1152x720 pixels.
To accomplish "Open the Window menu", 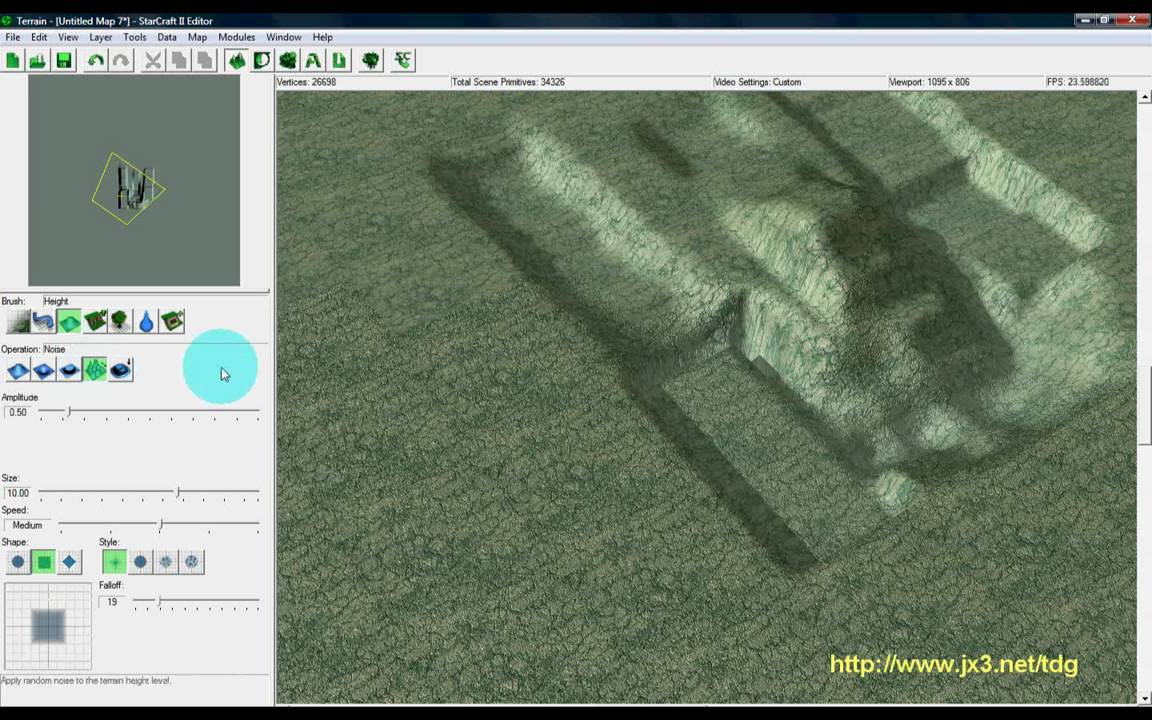I will pos(284,37).
